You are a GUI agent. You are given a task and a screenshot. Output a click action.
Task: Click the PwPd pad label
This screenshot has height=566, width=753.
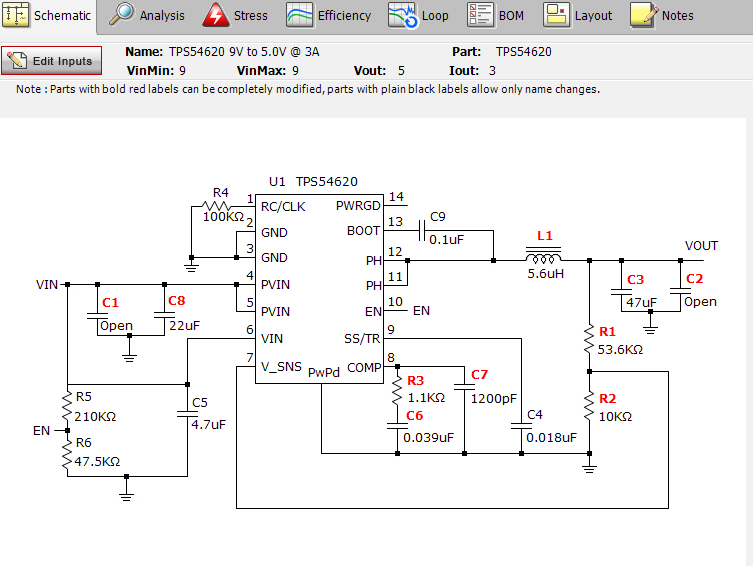pos(324,373)
